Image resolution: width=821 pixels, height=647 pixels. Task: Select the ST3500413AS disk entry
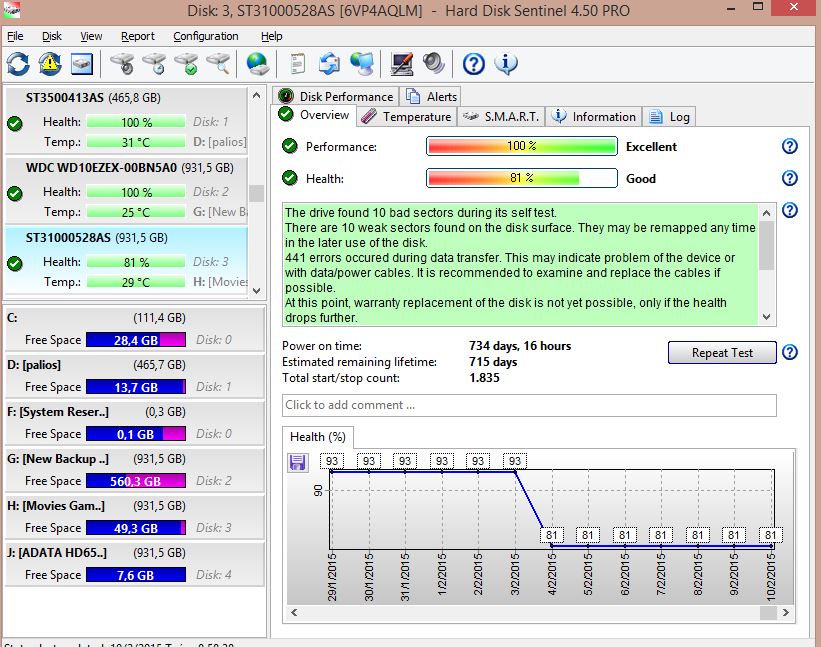coord(126,120)
